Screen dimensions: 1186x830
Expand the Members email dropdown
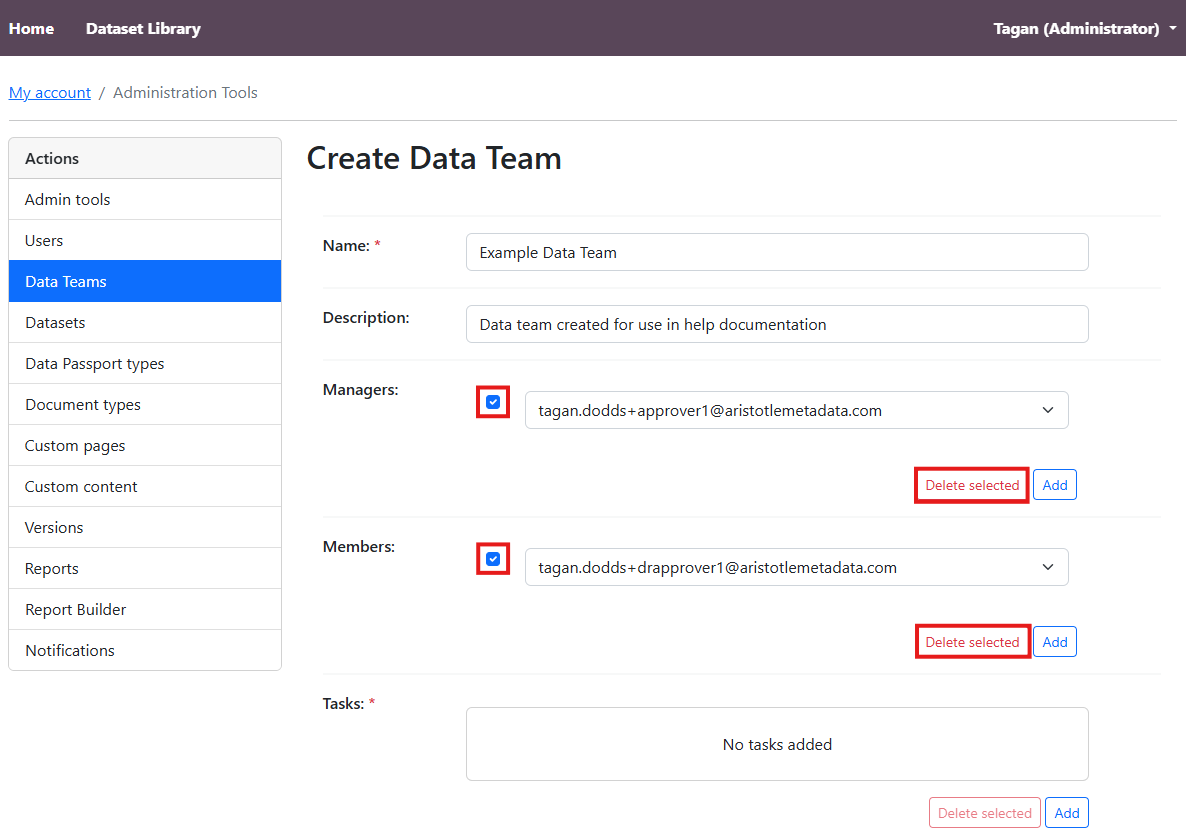click(x=796, y=567)
